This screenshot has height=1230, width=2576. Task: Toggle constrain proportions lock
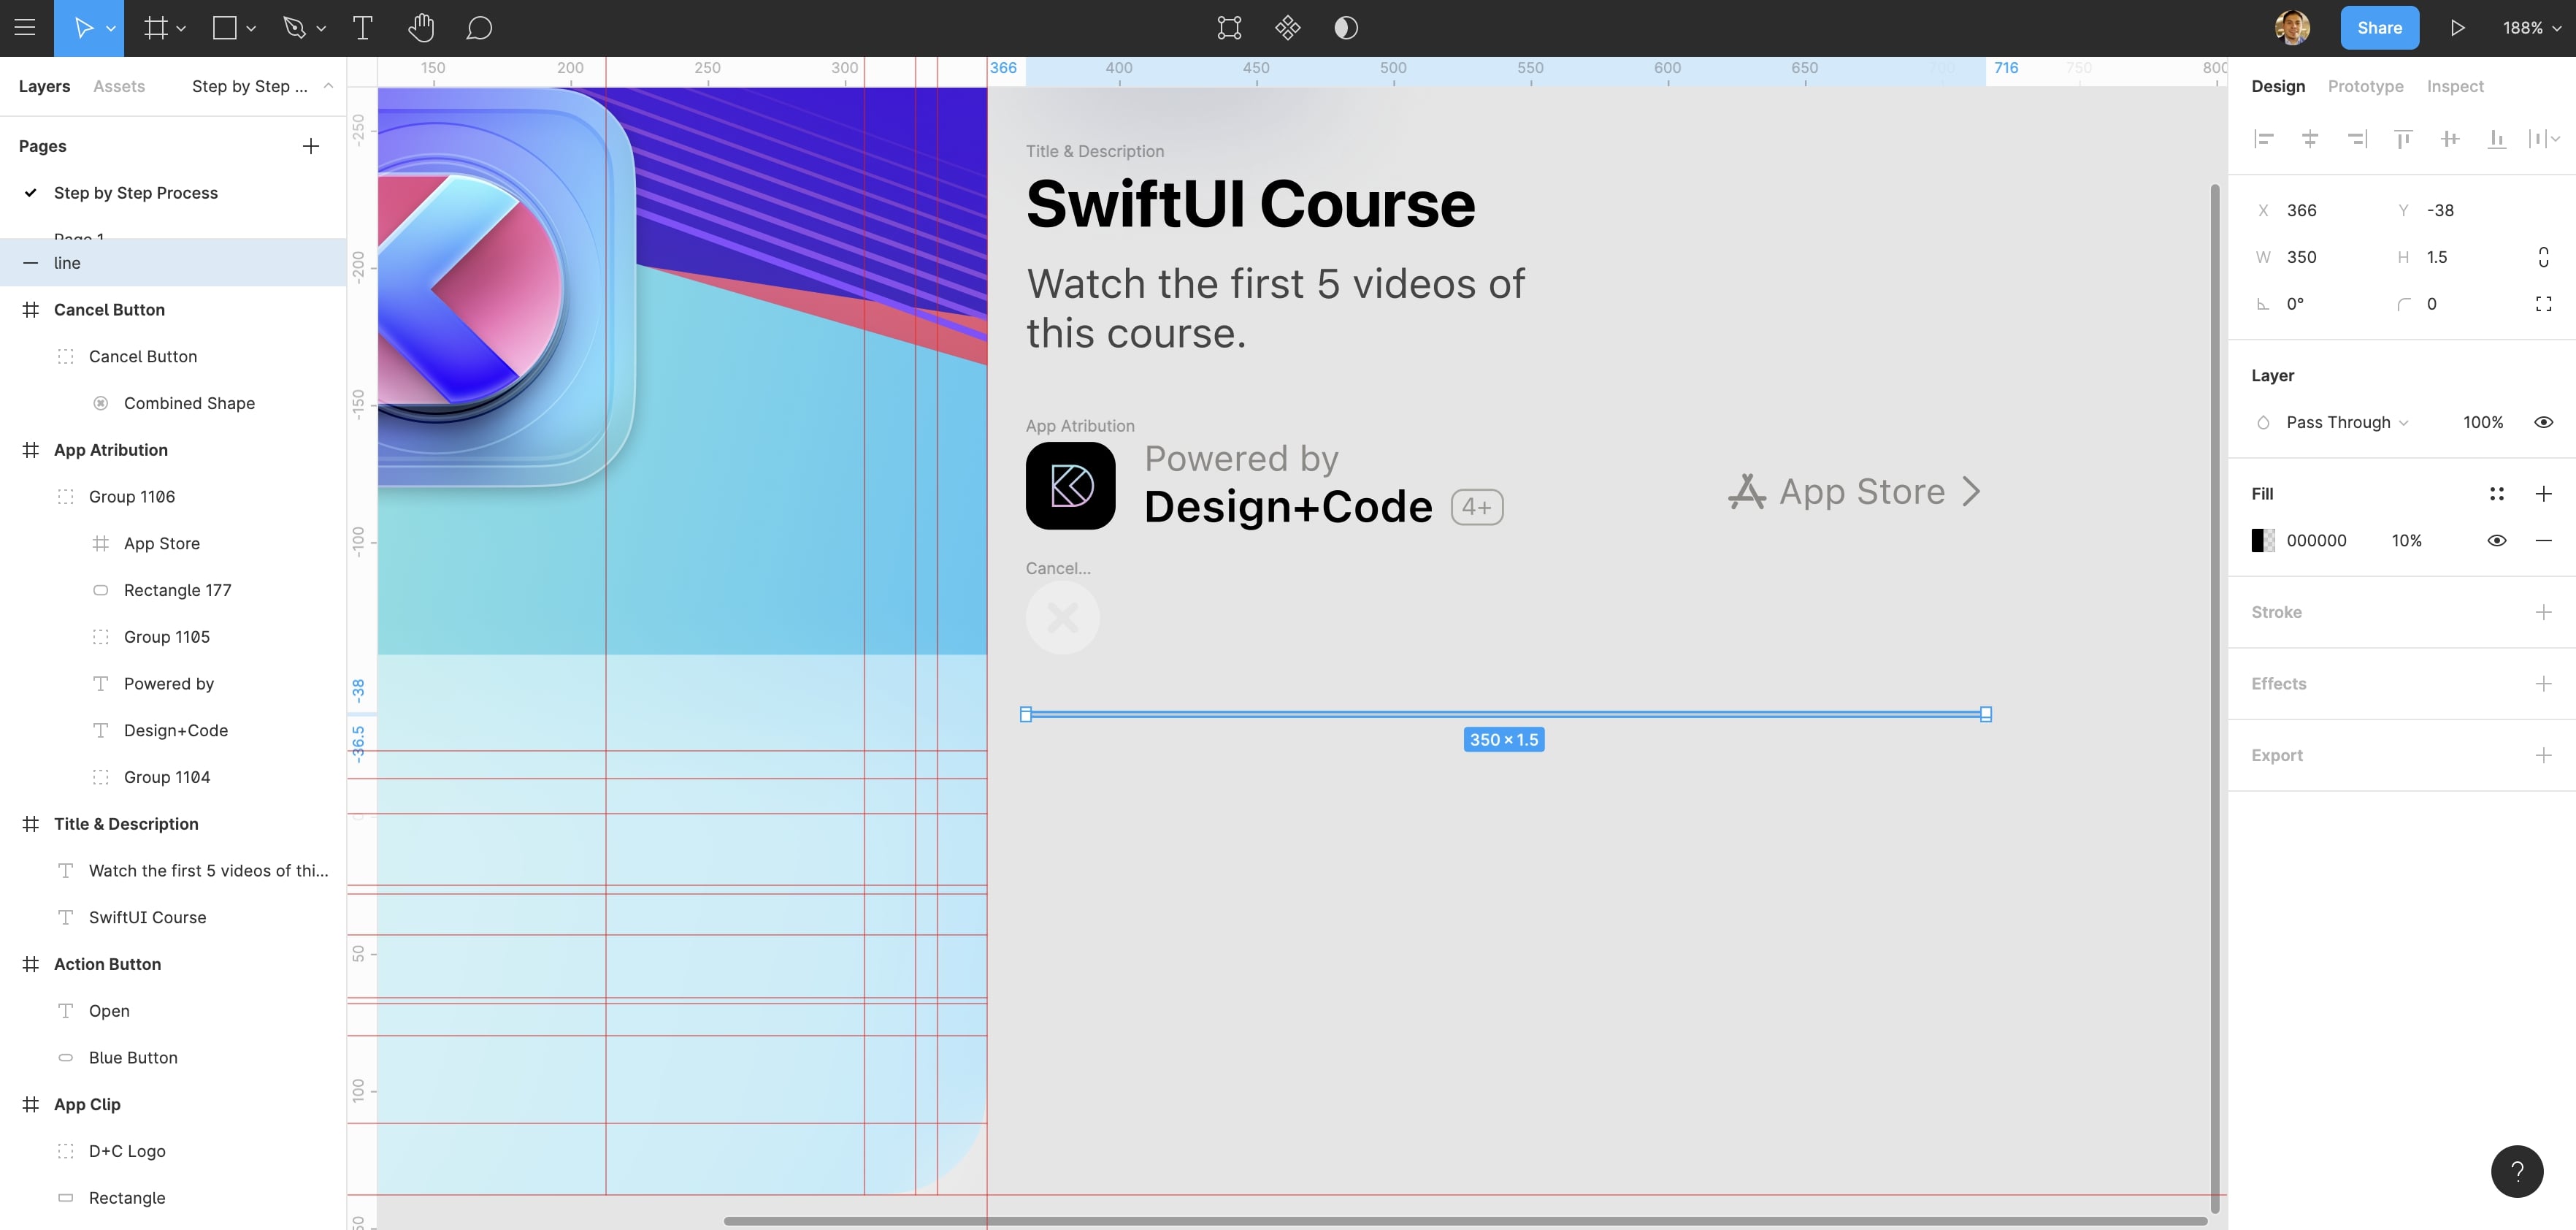pos(2543,258)
